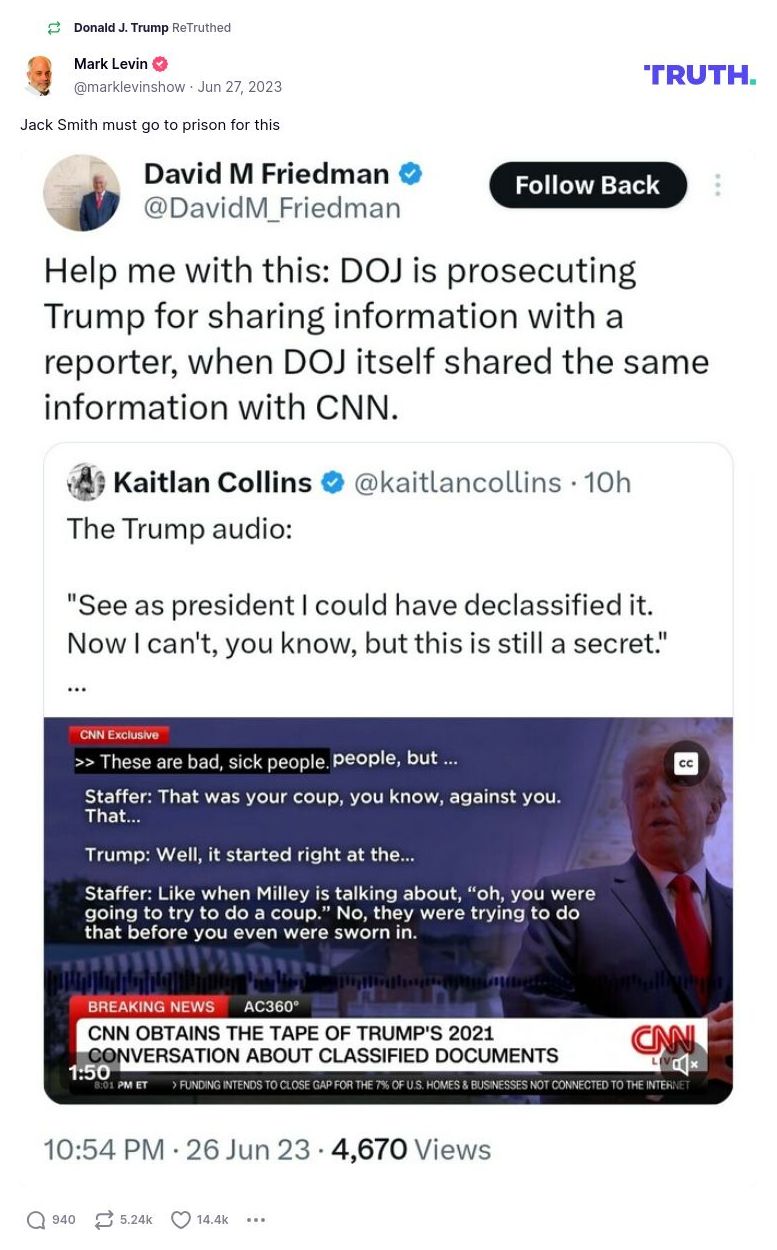Open the three-dot menu on Friedman's post
The image size is (777, 1250).
pos(717,185)
